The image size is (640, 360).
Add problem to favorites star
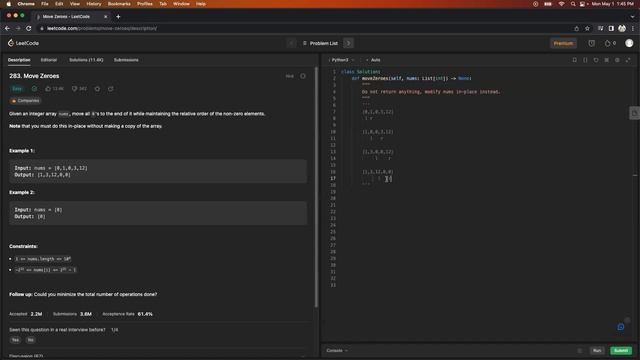click(97, 89)
